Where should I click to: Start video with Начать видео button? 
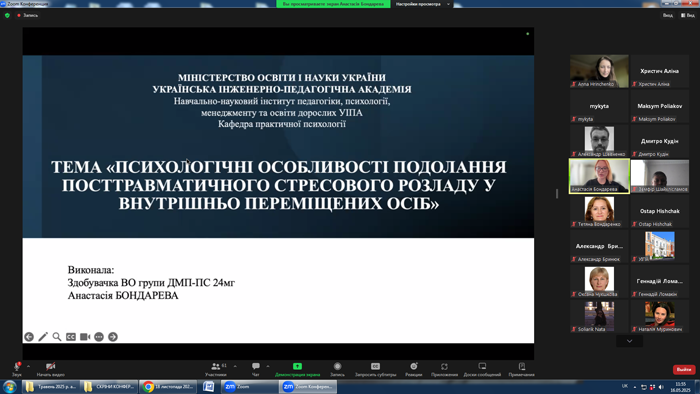[x=50, y=369]
